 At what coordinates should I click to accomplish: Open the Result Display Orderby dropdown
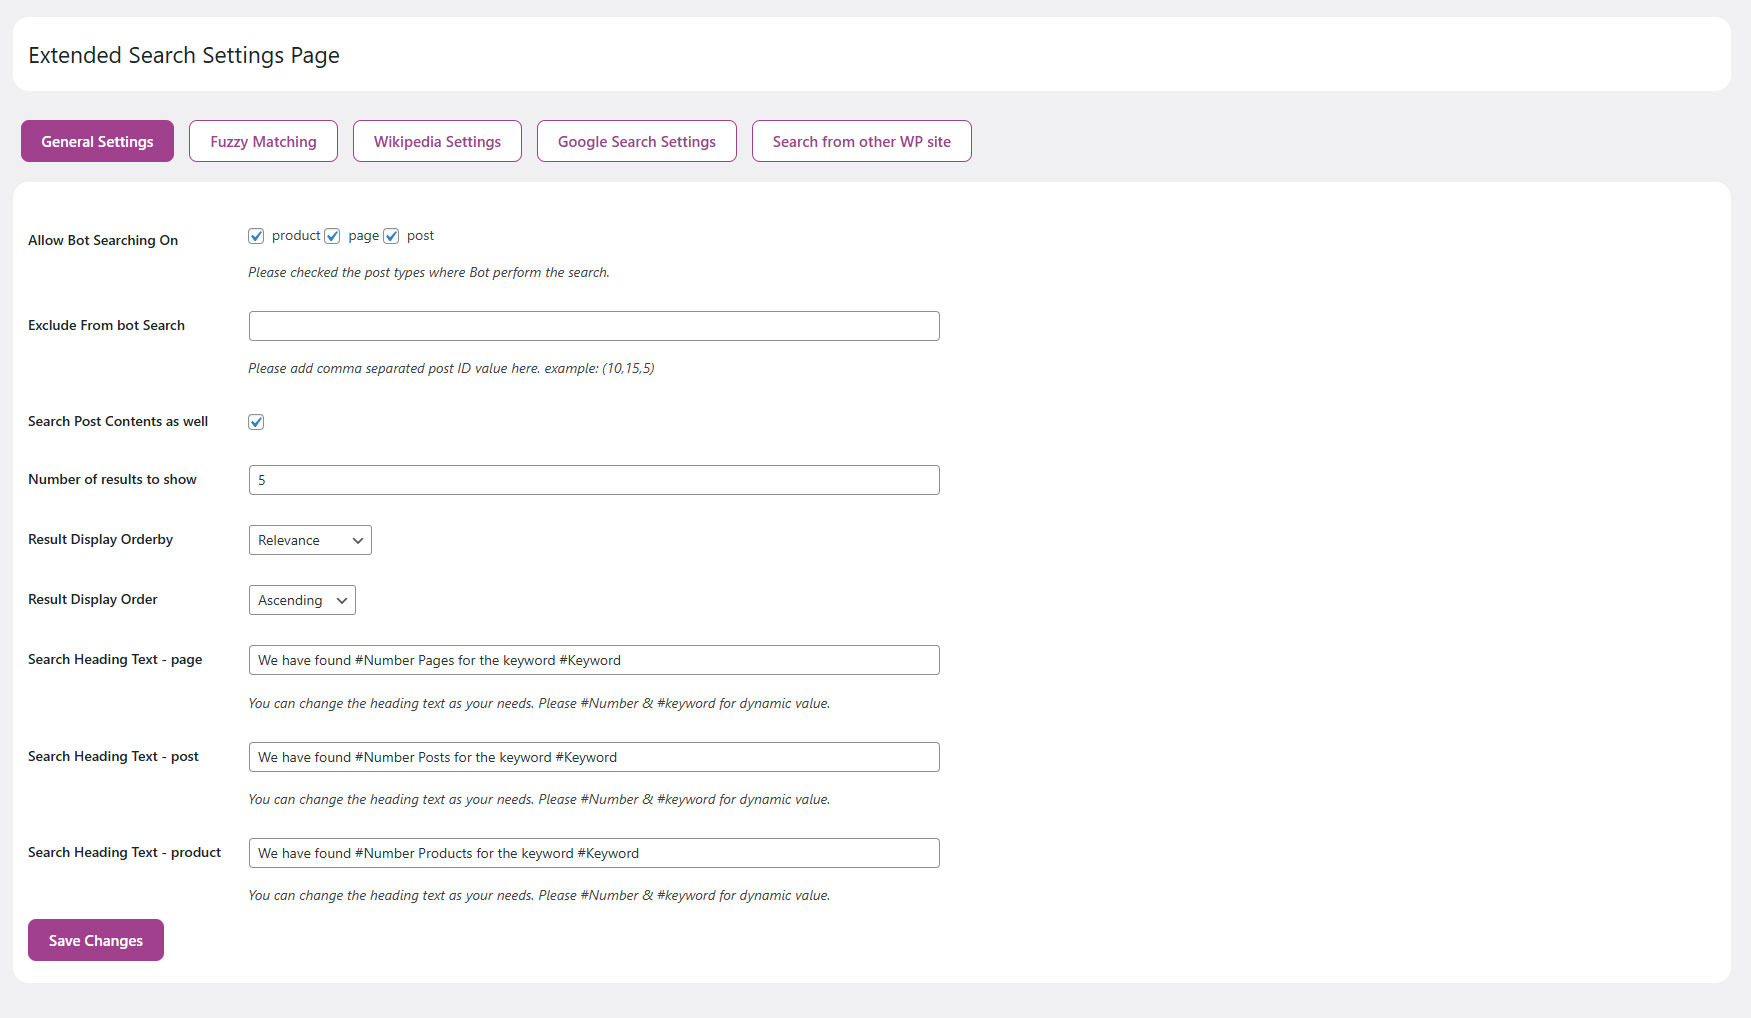pyautogui.click(x=310, y=540)
